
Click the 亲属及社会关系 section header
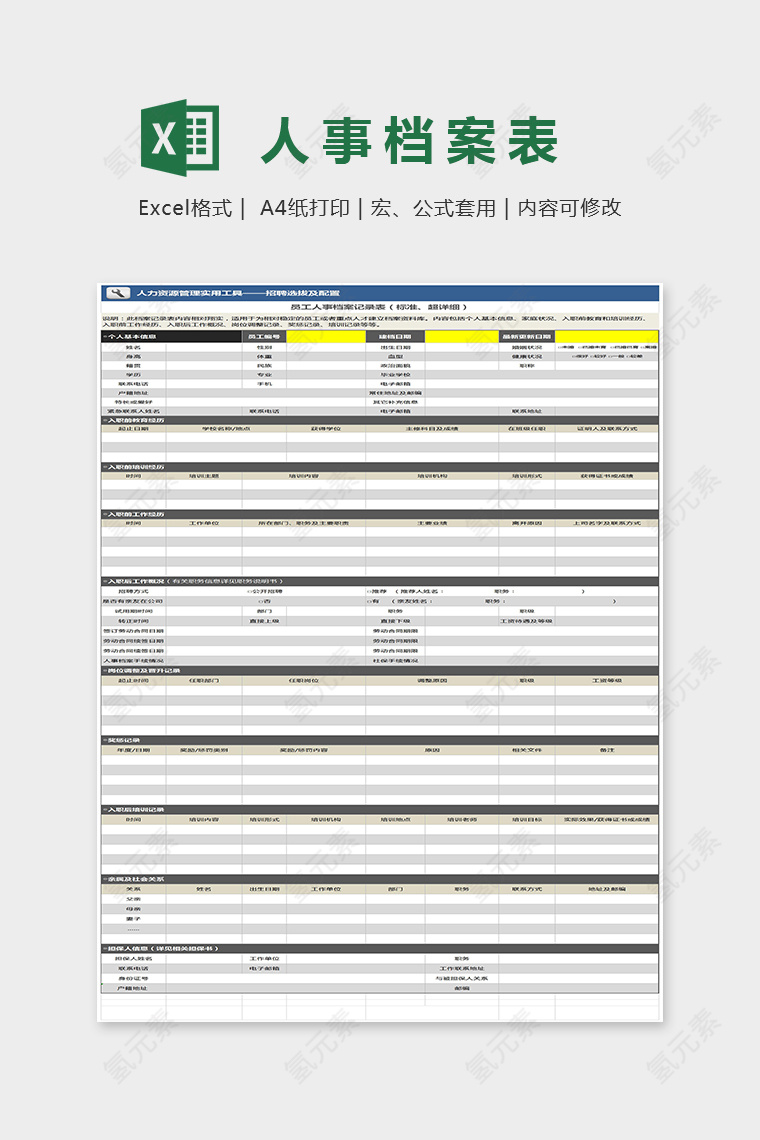(x=380, y=879)
